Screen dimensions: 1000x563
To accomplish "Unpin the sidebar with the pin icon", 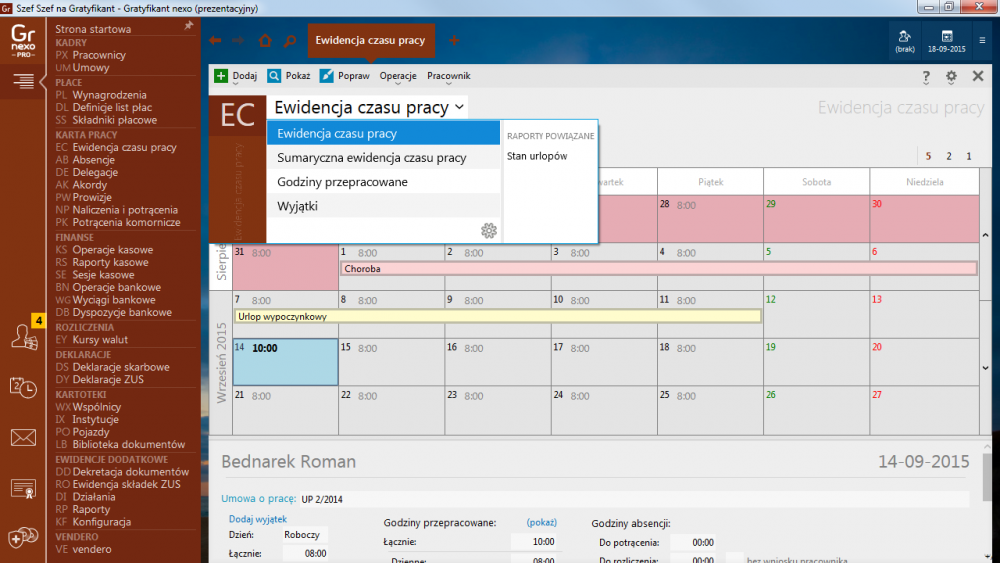I will coord(189,26).
